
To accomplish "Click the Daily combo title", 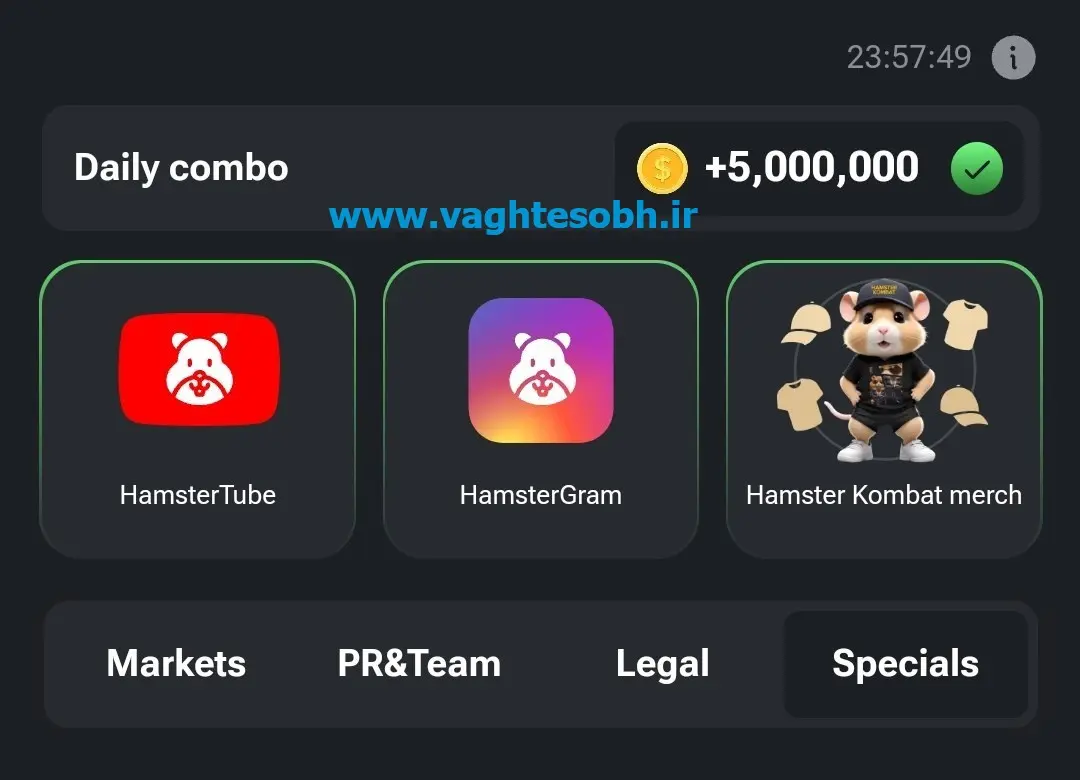I will [x=181, y=168].
